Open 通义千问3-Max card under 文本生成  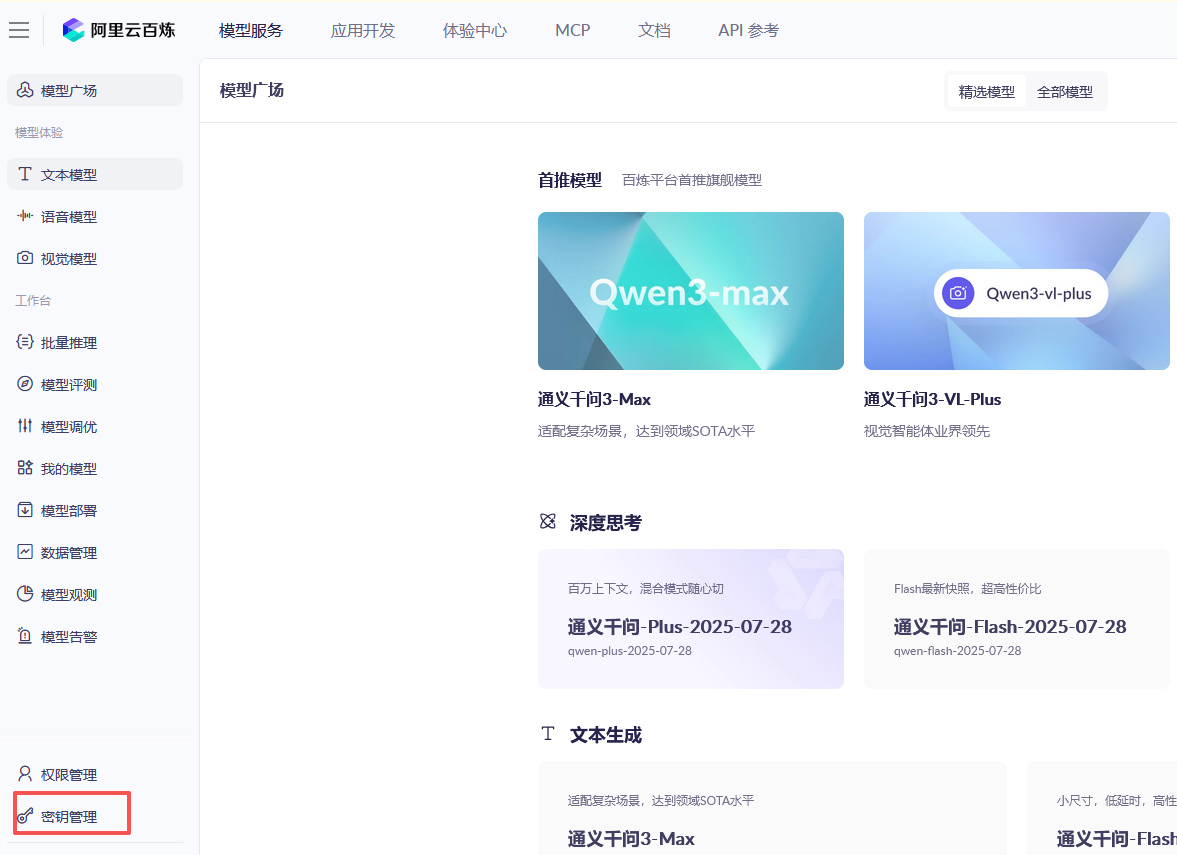click(772, 808)
